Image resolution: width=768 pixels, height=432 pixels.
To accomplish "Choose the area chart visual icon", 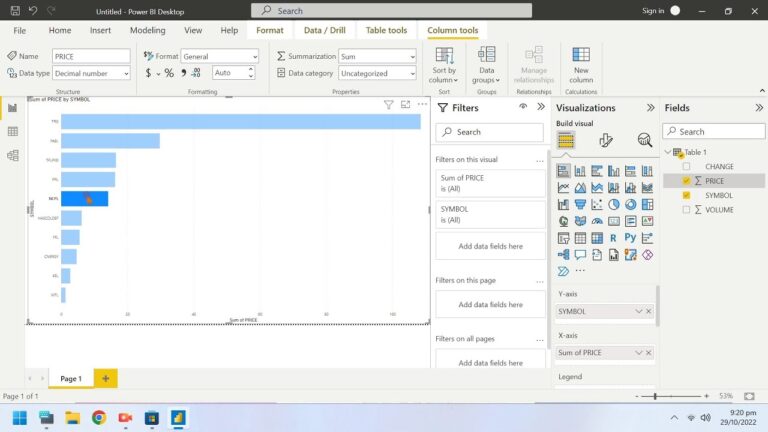I will click(580, 187).
